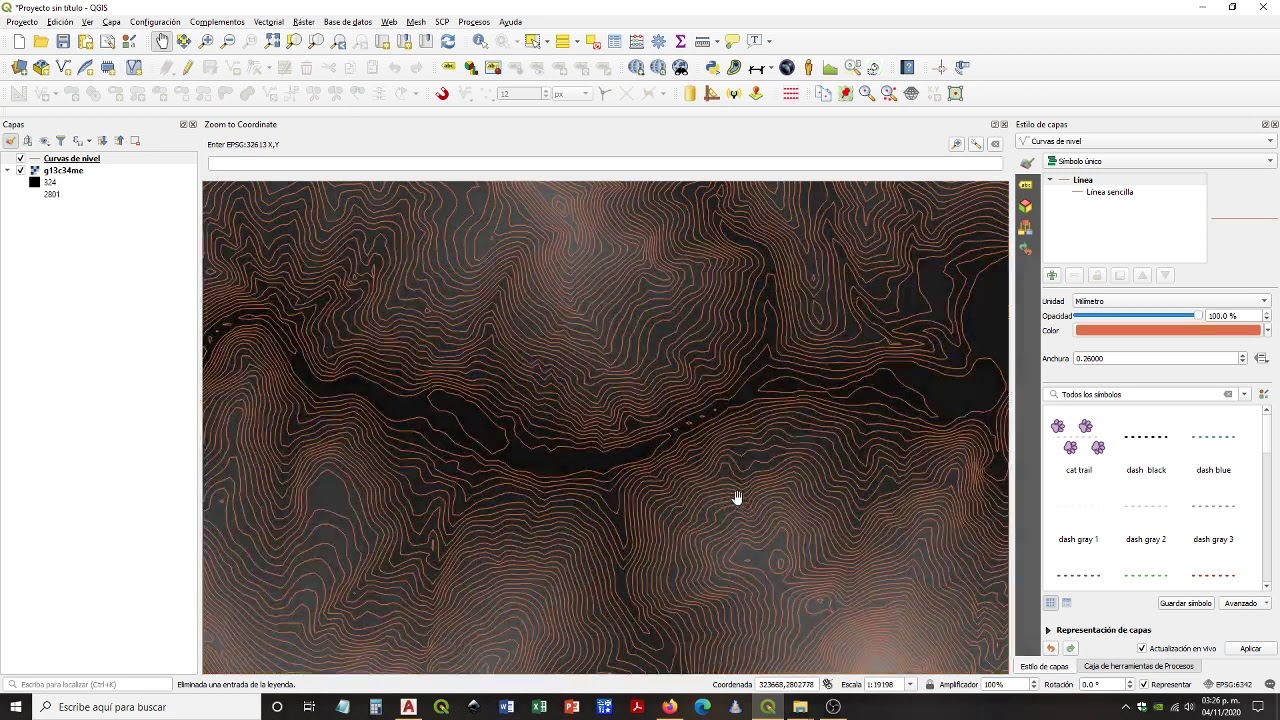This screenshot has width=1280, height=720.
Task: Click the locator search box
Action: tap(88, 684)
